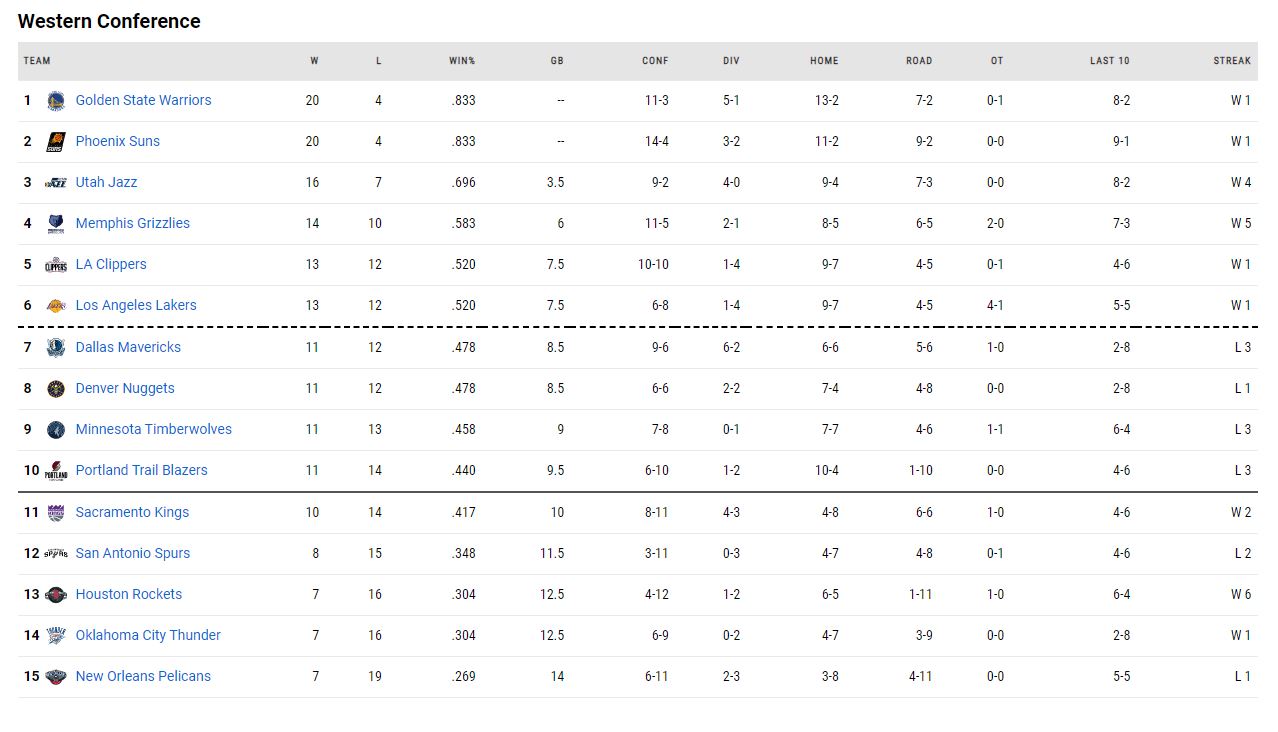This screenshot has width=1278, height=732.
Task: Open the LA Clippers team link
Action: pos(111,264)
